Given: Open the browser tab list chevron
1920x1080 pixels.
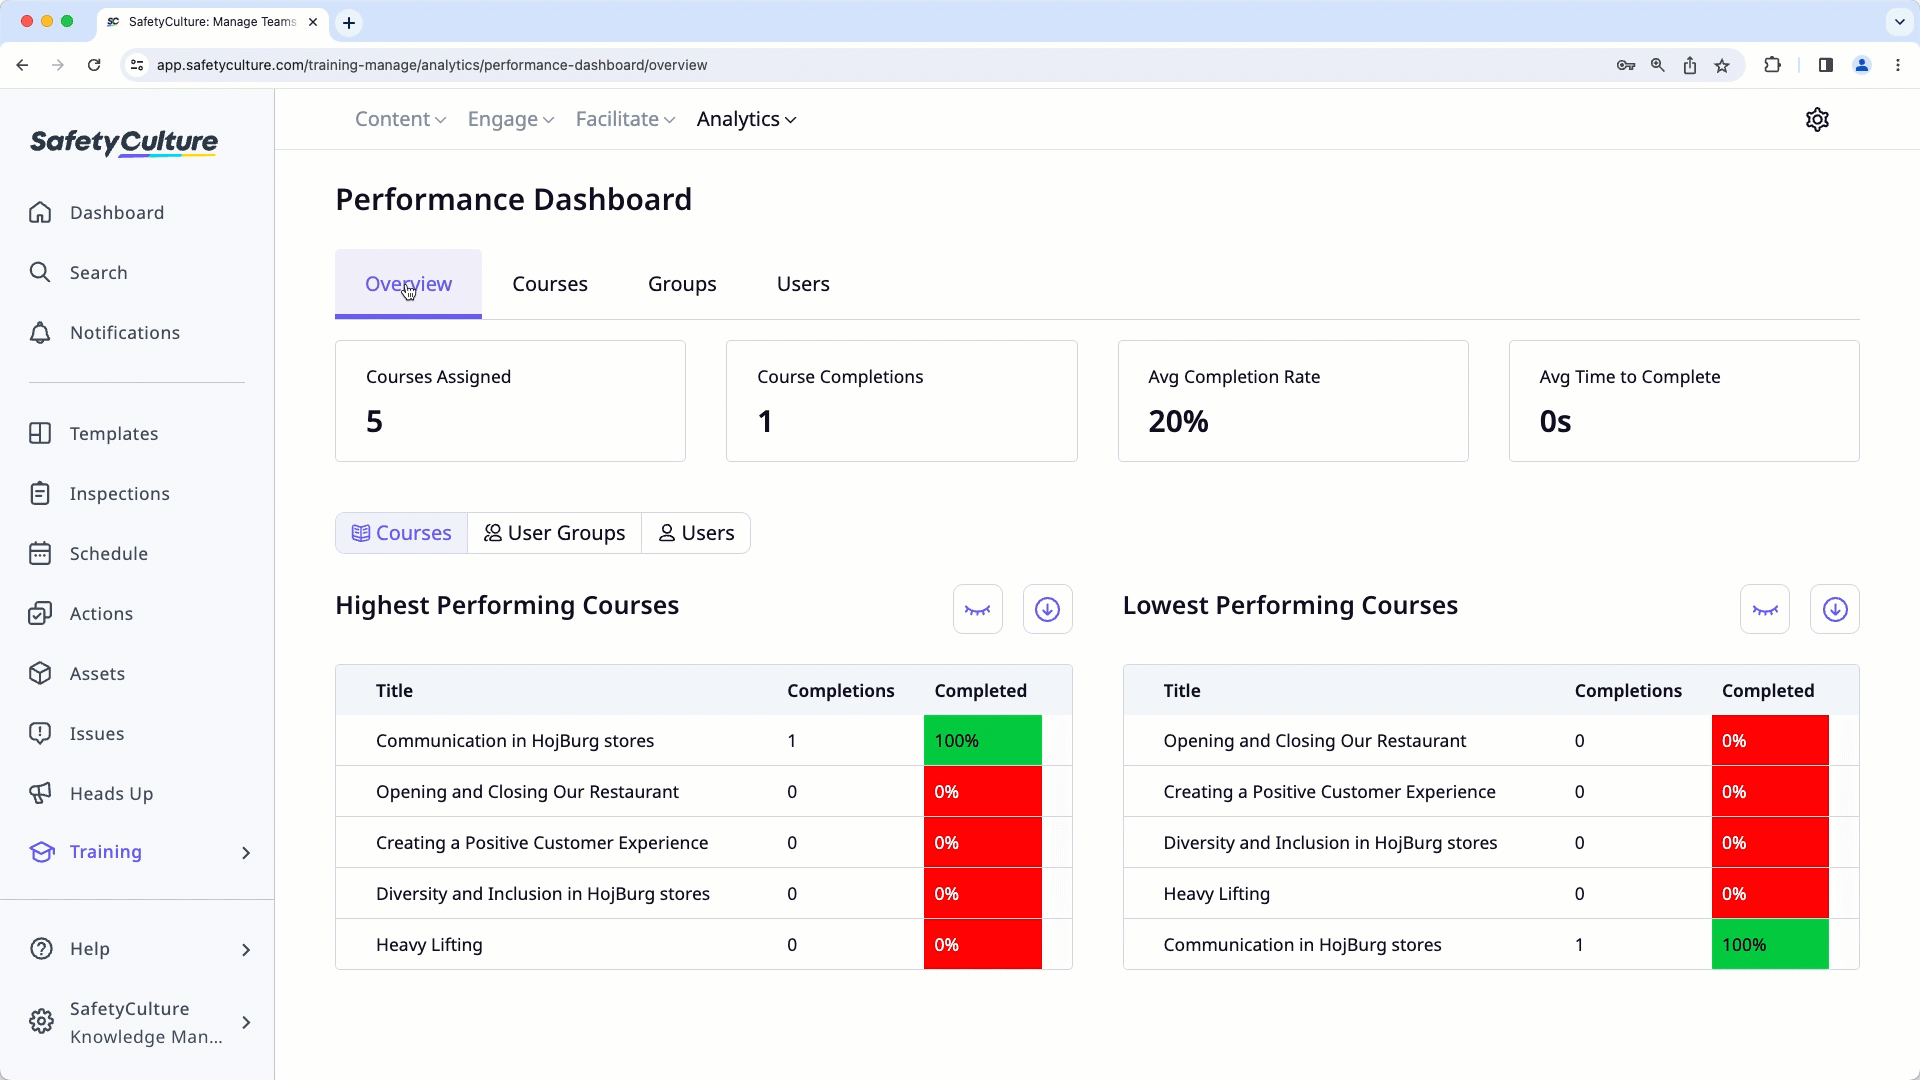Looking at the screenshot, I should pos(1899,21).
